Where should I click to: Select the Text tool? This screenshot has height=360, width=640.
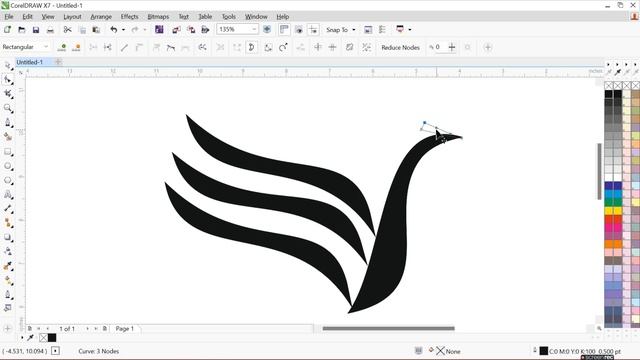[x=8, y=195]
